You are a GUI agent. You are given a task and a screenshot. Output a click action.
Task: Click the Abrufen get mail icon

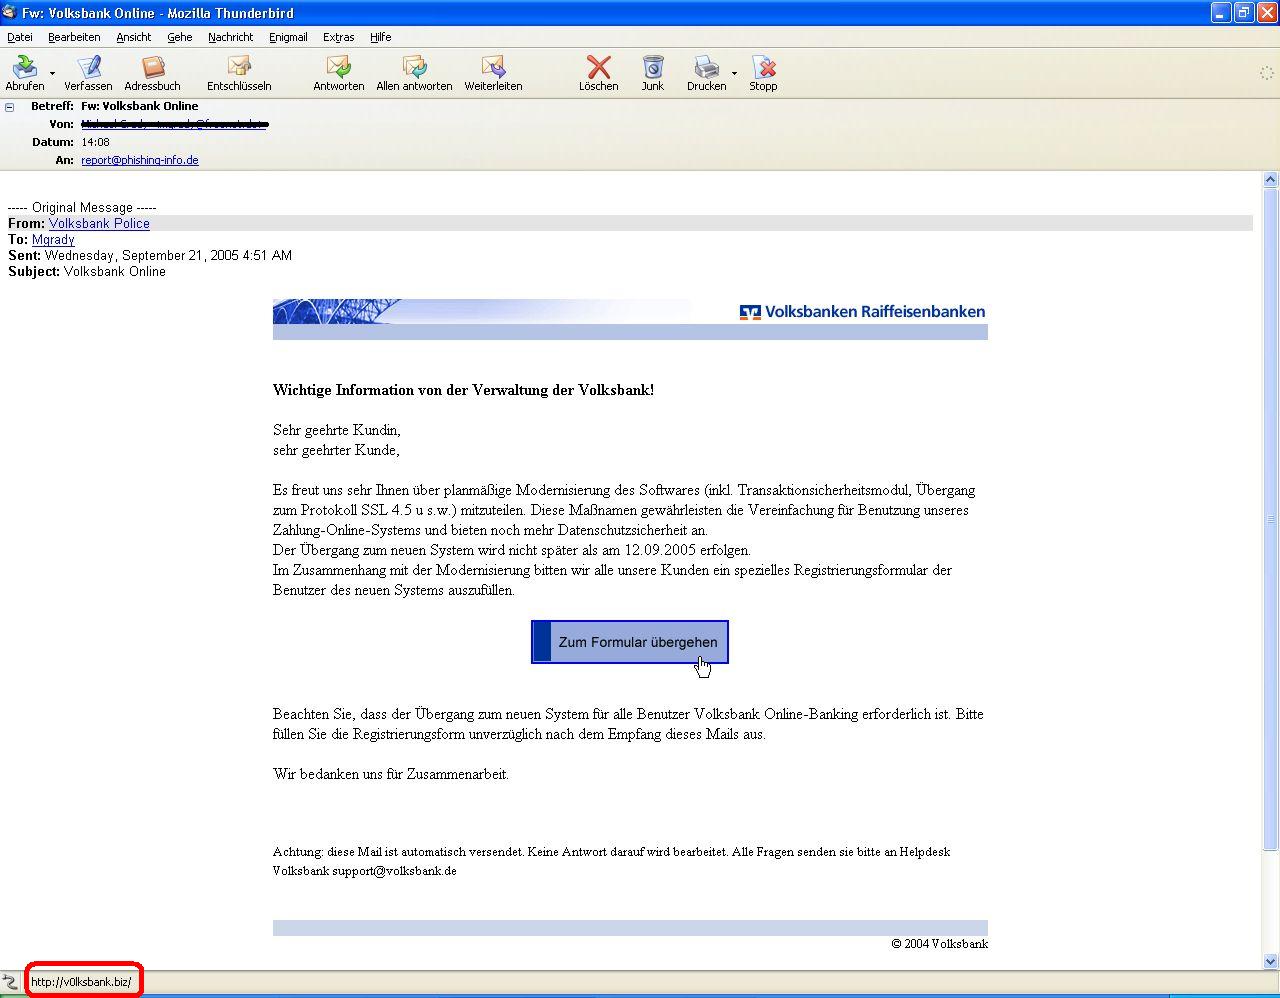(x=25, y=67)
